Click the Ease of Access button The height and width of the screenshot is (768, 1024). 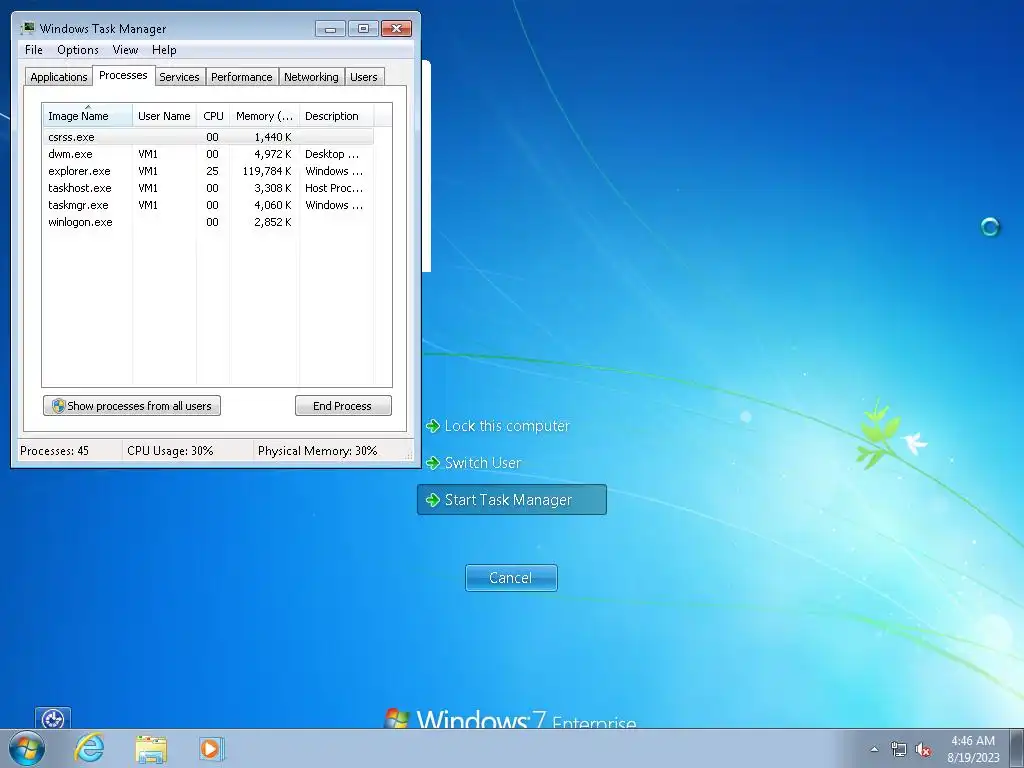click(x=53, y=718)
